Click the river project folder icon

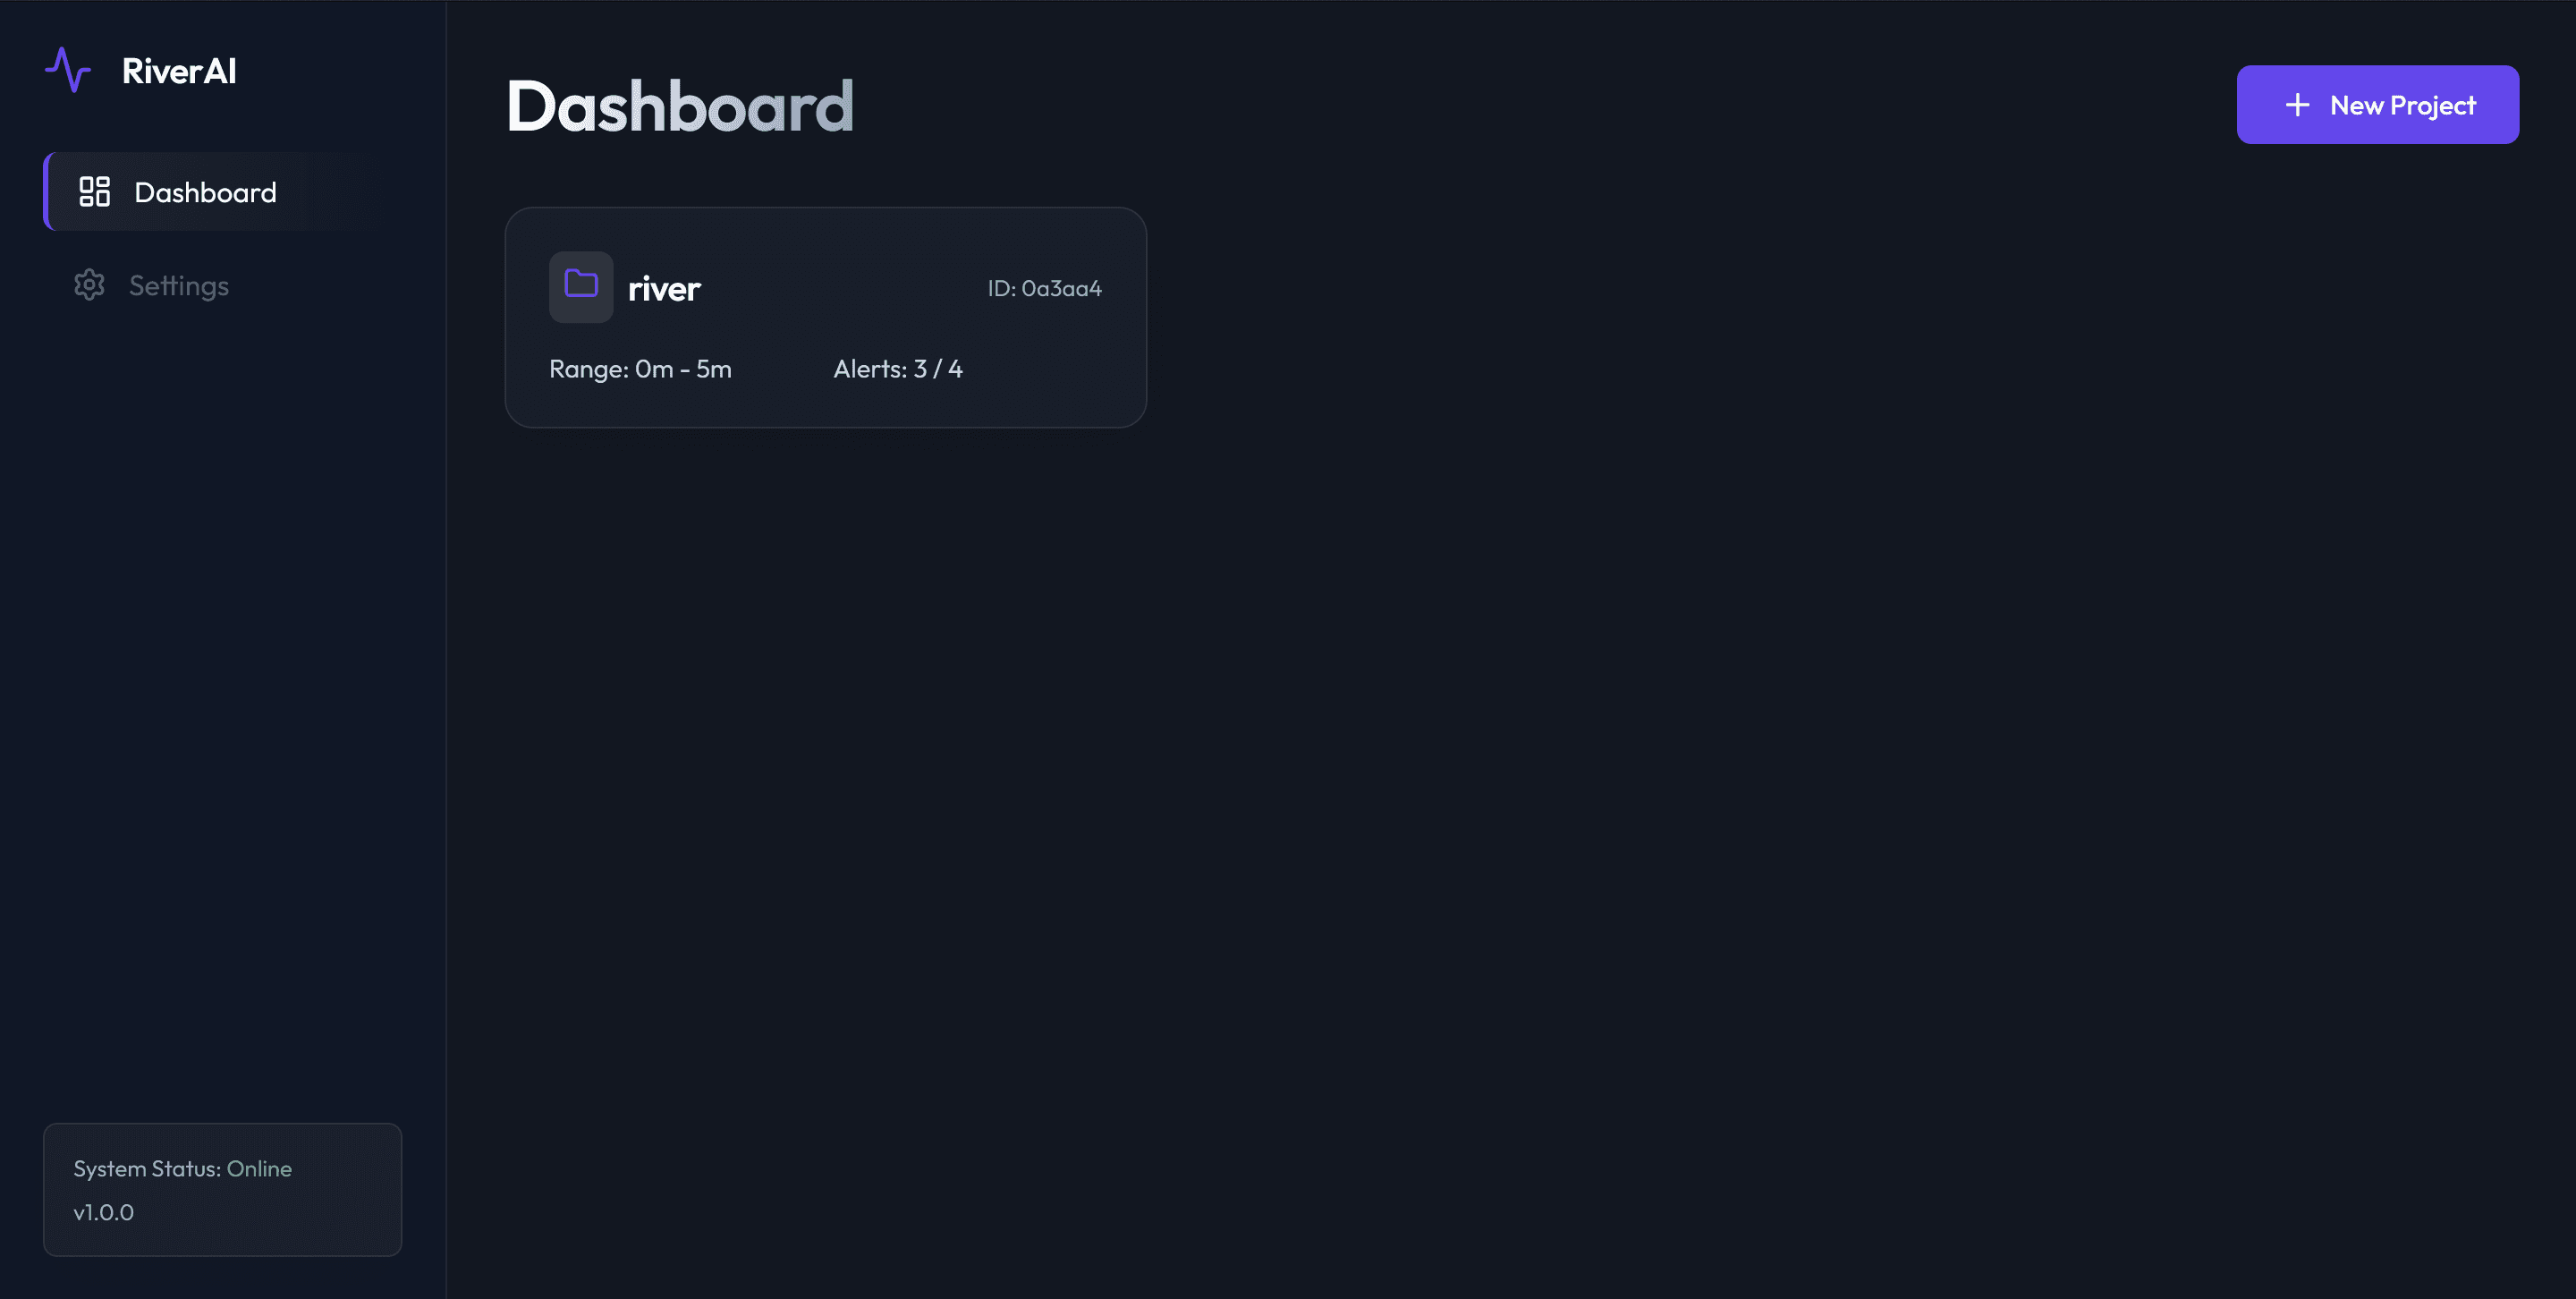(x=581, y=286)
